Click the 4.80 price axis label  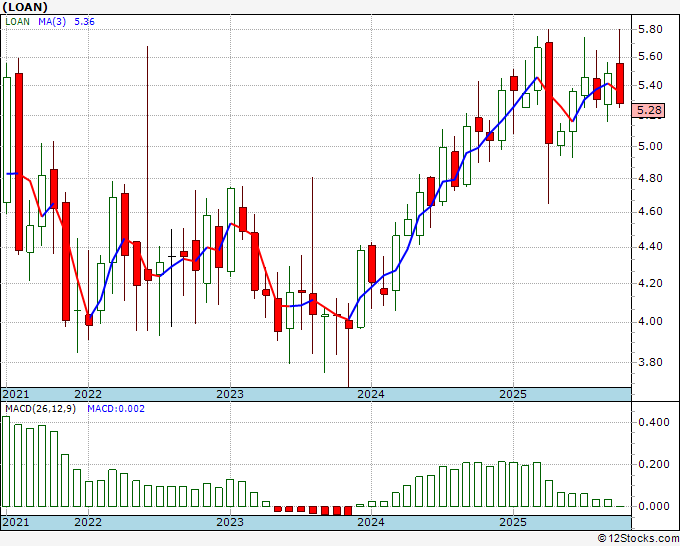click(650, 178)
